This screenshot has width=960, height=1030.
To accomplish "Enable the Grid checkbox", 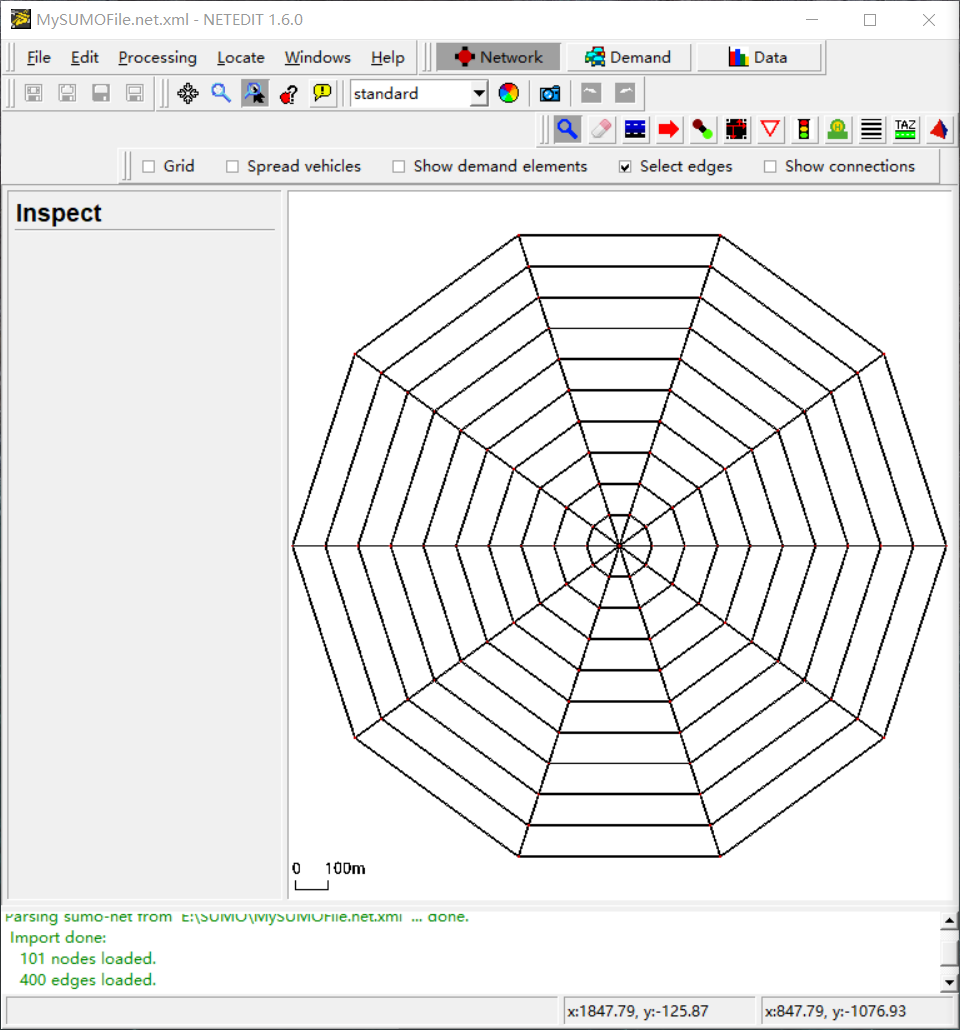I will click(153, 166).
